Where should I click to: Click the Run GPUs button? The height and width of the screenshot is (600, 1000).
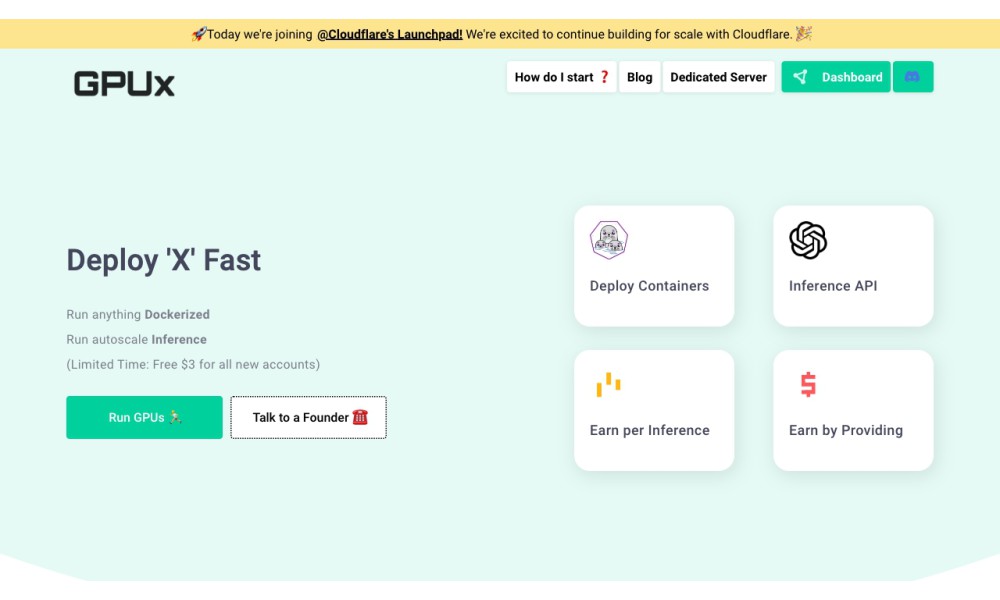coord(144,417)
